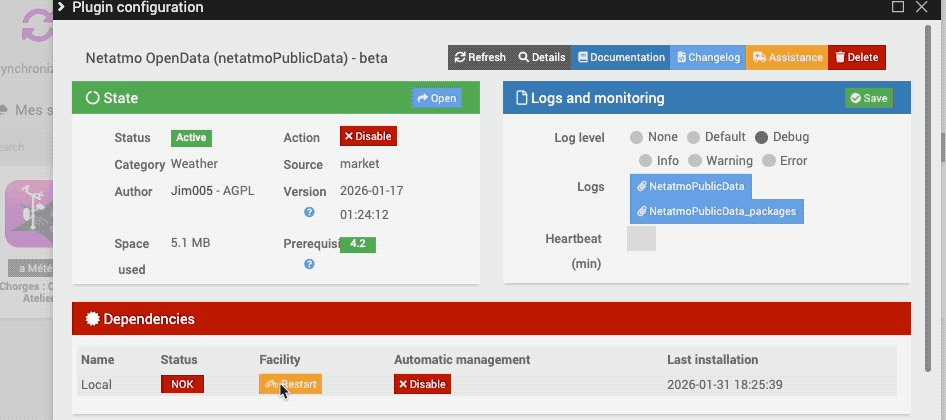Click the market source value

[360, 164]
